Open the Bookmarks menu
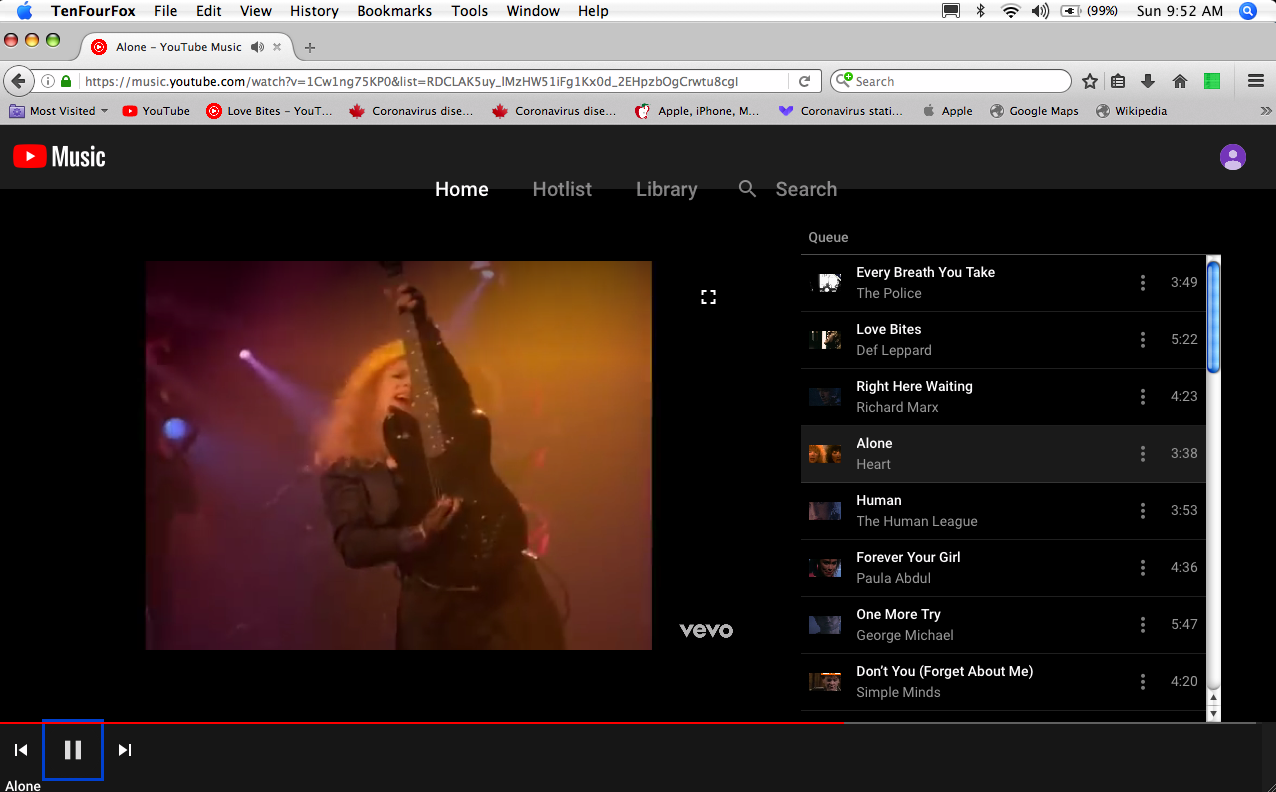Screen dimensions: 1276x792 tap(395, 11)
